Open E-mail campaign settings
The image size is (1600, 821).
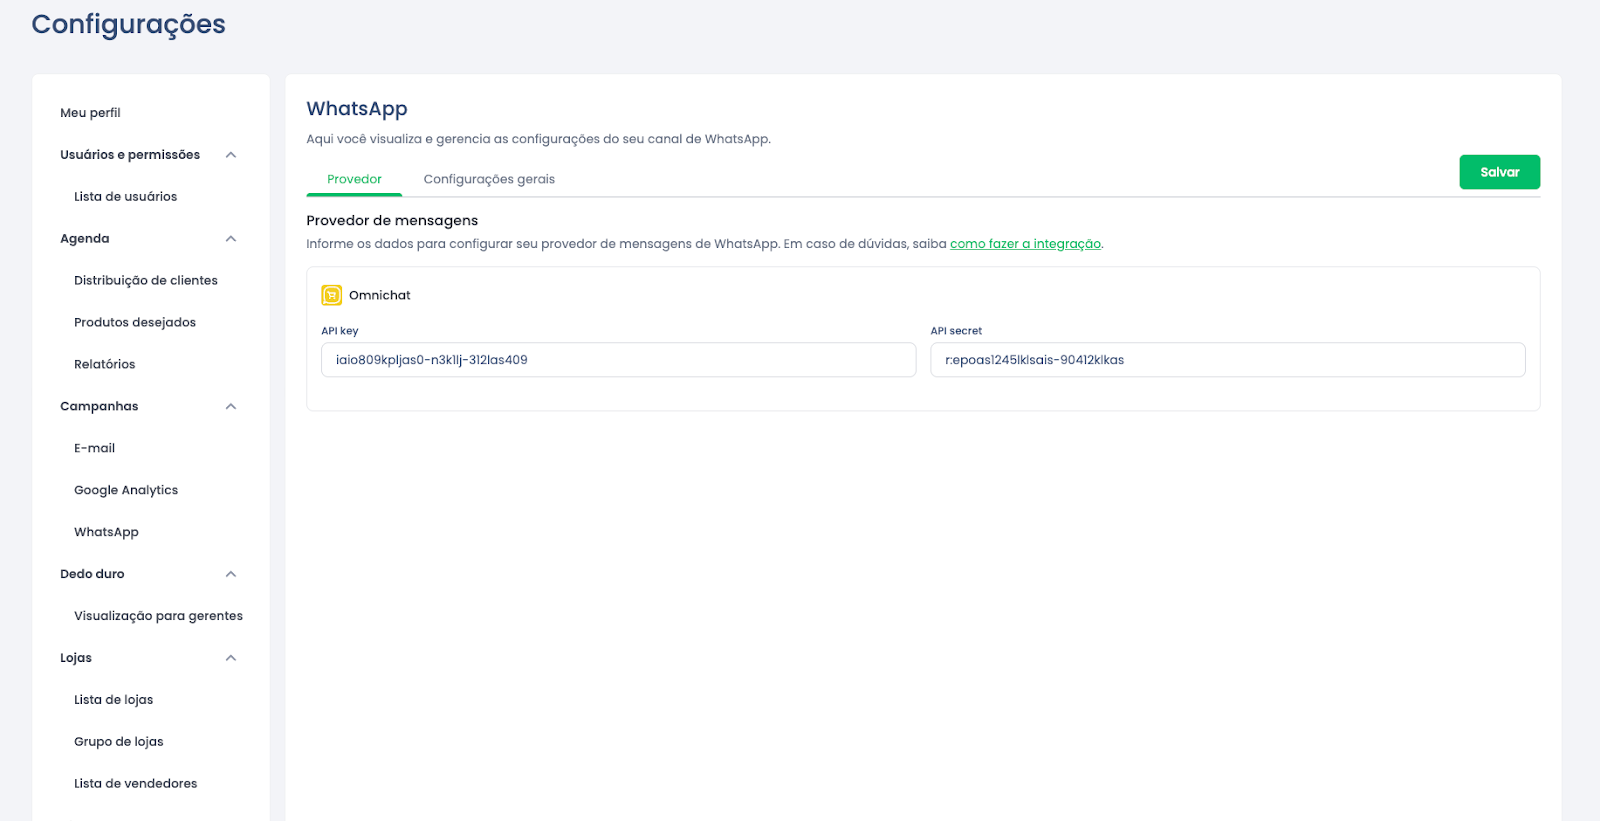tap(94, 449)
